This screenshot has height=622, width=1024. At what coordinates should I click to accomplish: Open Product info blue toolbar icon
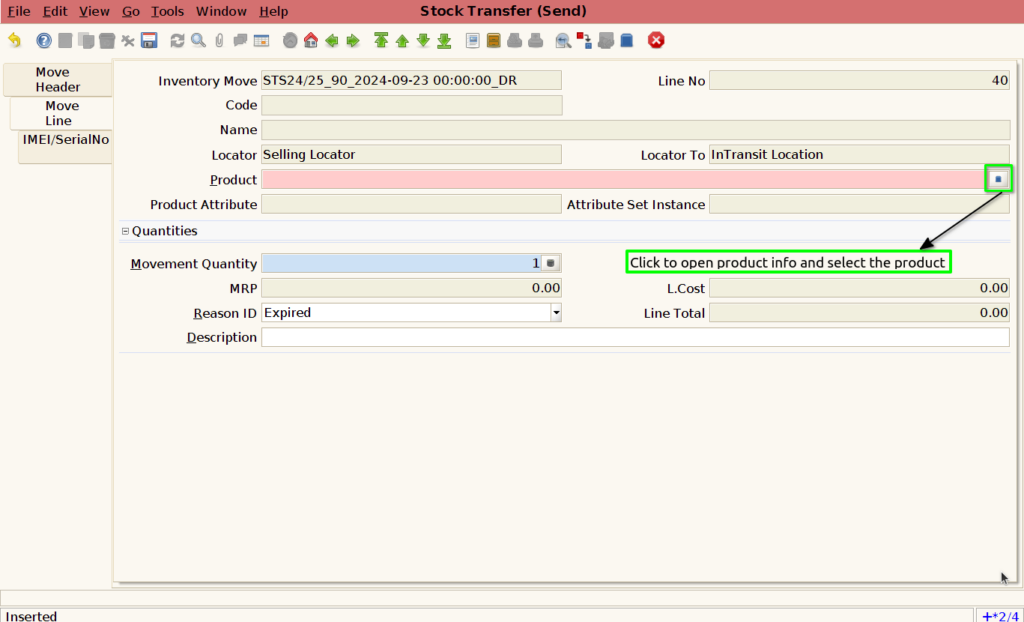[x=626, y=41]
